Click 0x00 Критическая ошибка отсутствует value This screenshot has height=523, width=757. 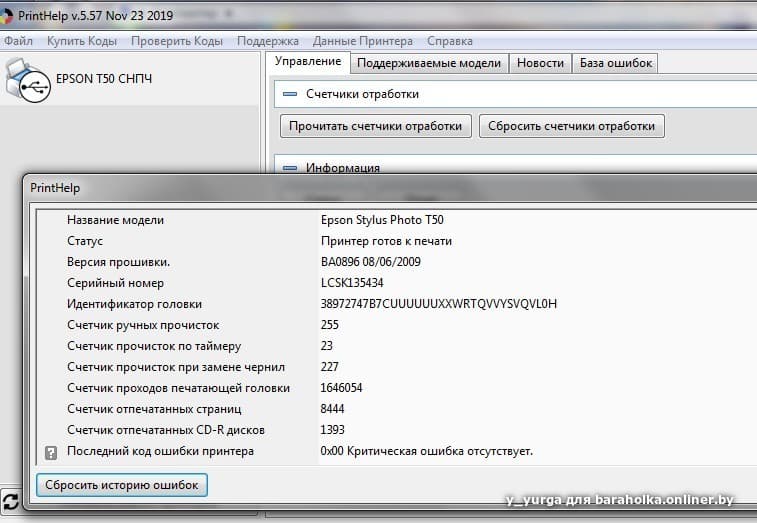pos(427,451)
